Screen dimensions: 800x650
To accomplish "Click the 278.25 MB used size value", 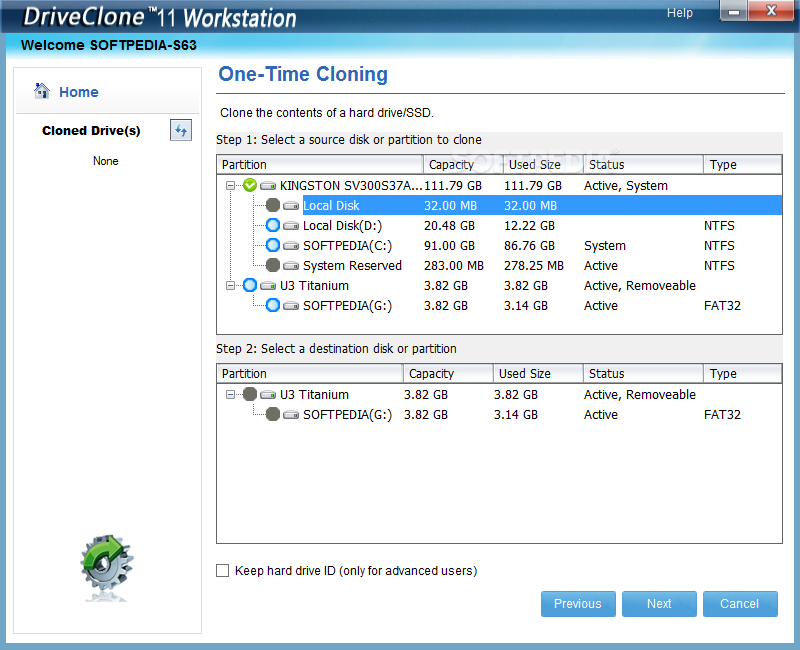I will click(x=534, y=266).
